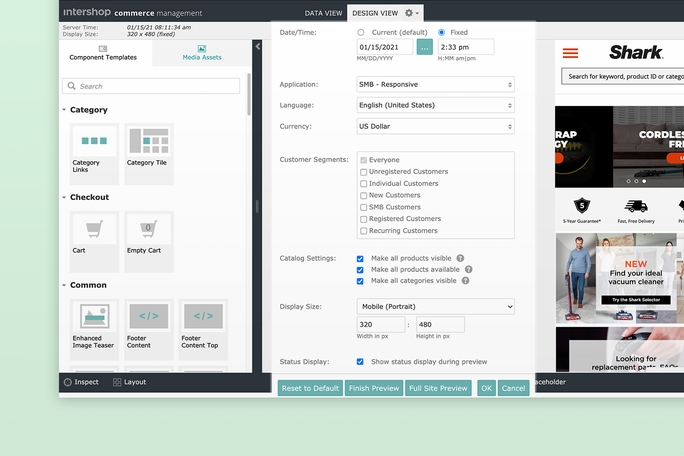Open the Media Assets tab
684x456 pixels.
click(x=202, y=53)
